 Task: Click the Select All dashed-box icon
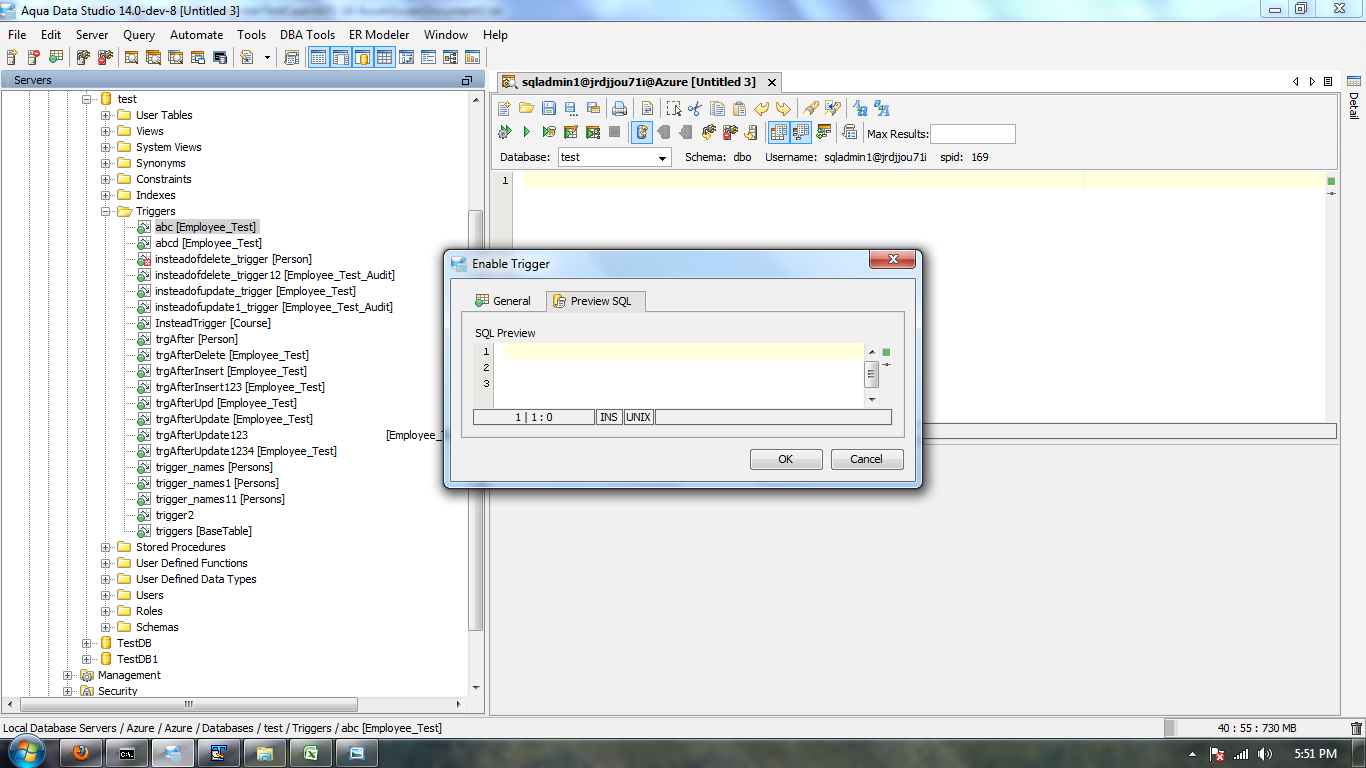674,108
